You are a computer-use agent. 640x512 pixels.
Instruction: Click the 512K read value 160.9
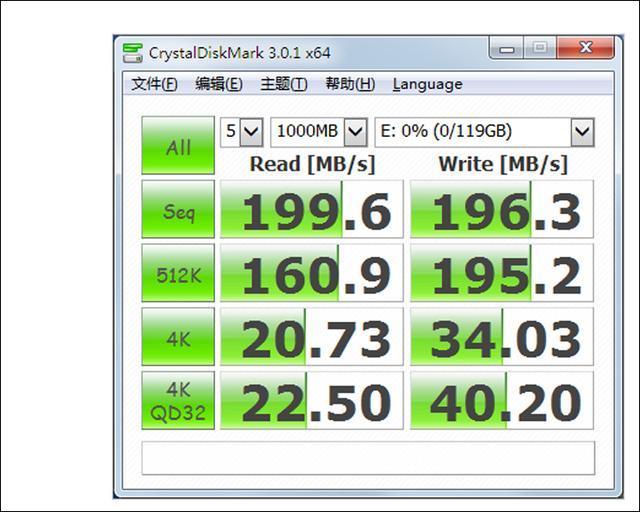(312, 273)
